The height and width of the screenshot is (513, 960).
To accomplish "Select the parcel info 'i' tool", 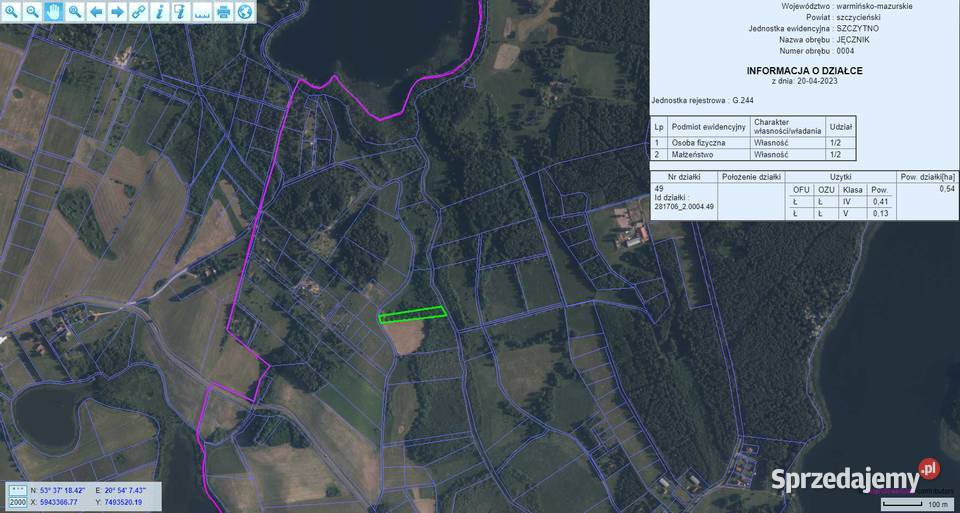I will (x=160, y=11).
